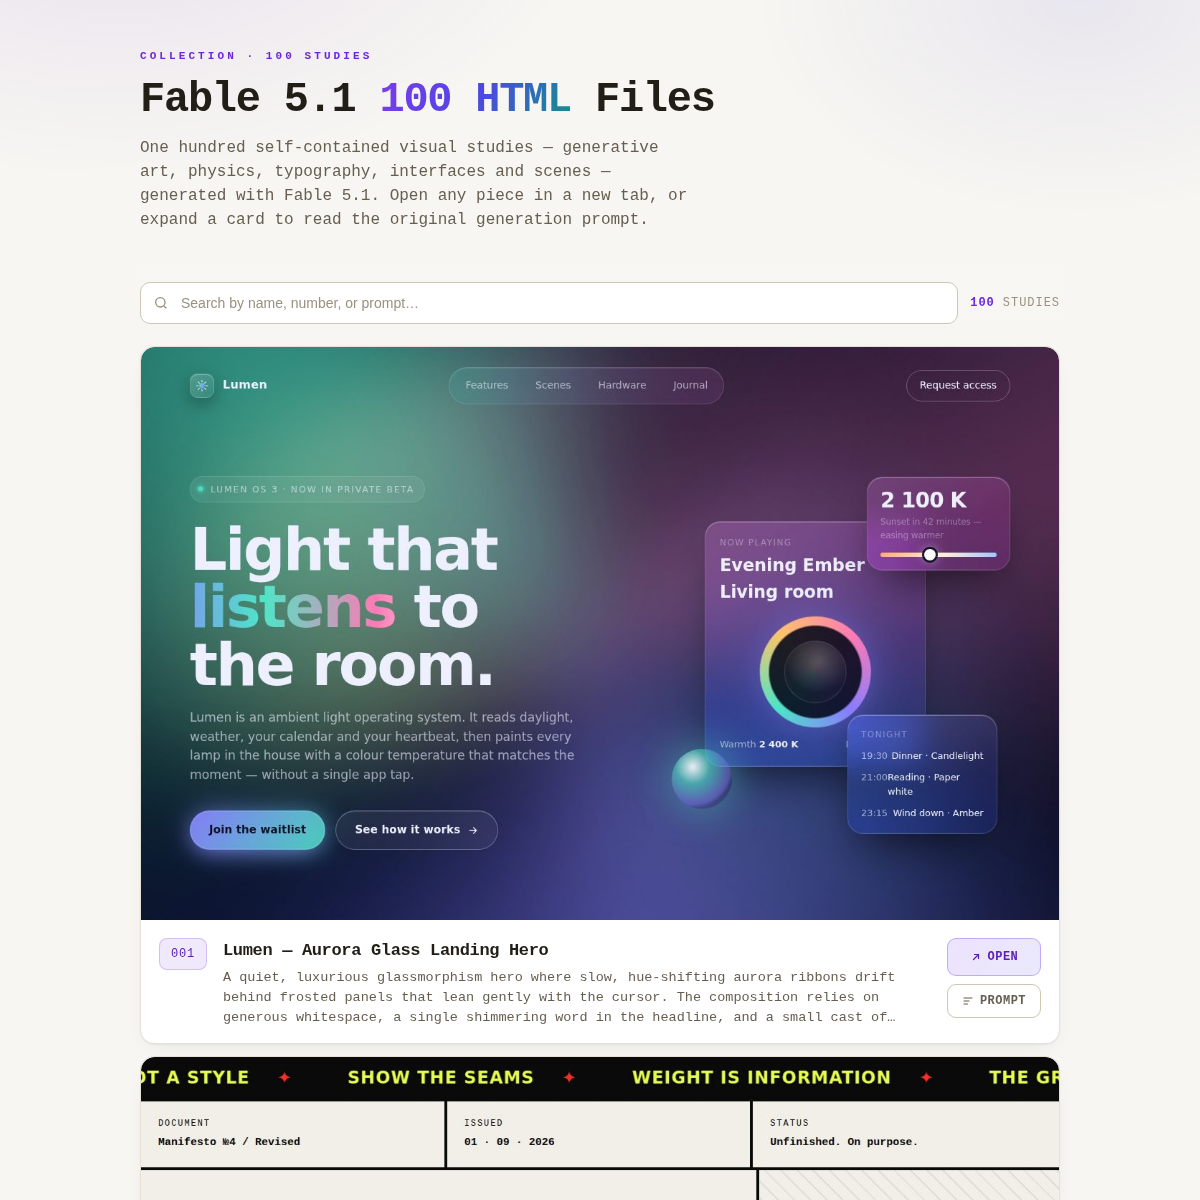Click the glossy sphere orb in the preview
The width and height of the screenshot is (1200, 1200).
[702, 778]
